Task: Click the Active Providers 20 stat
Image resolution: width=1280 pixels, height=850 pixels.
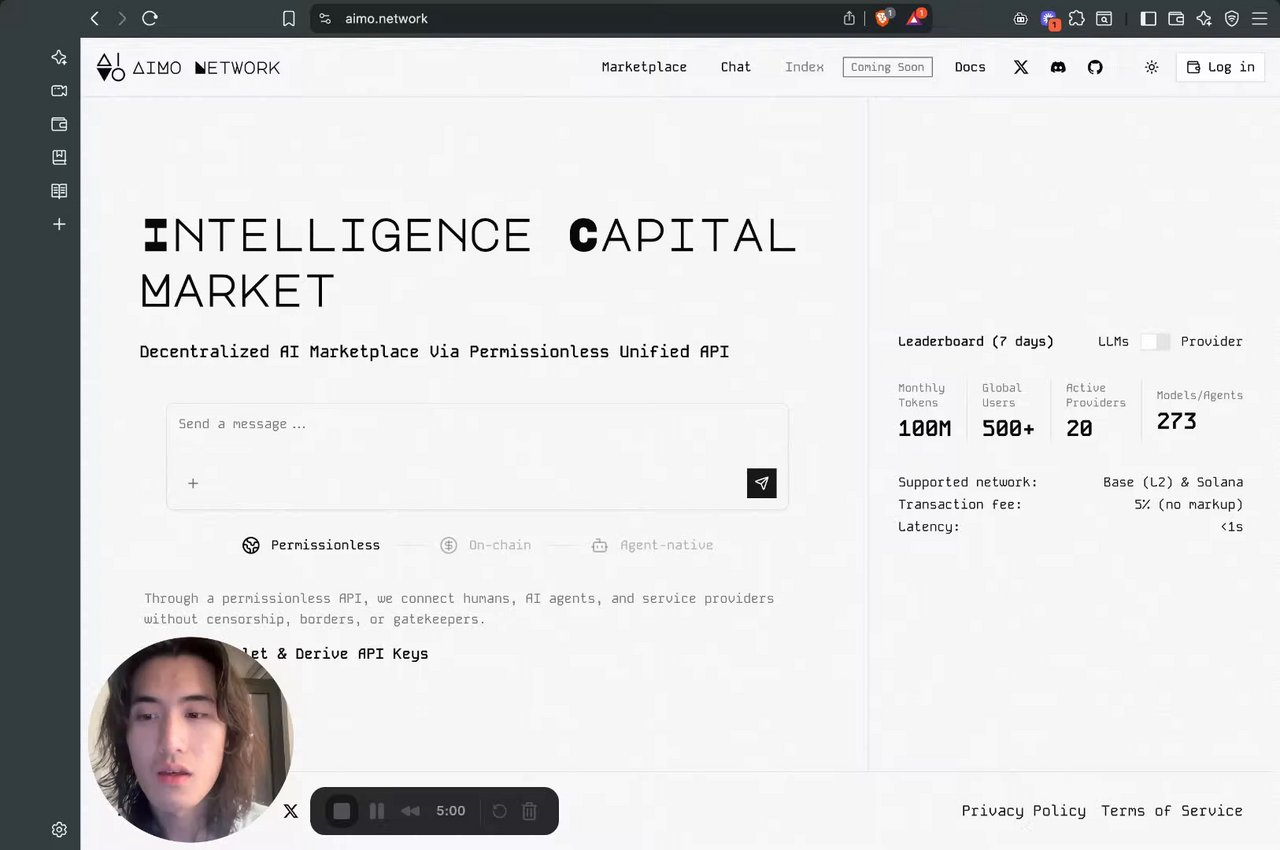Action: [x=1095, y=410]
